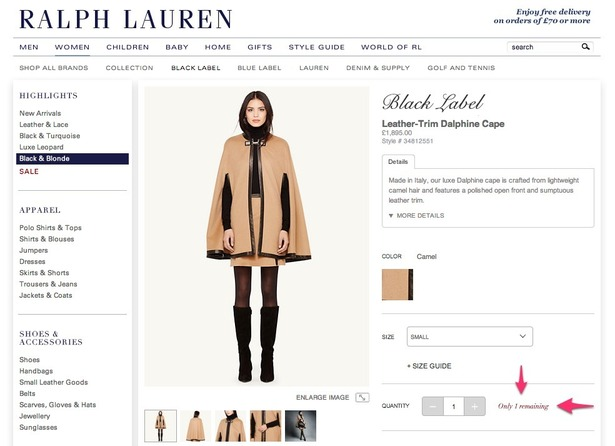Switch to the Details tab
615x446 pixels.
tap(398, 162)
